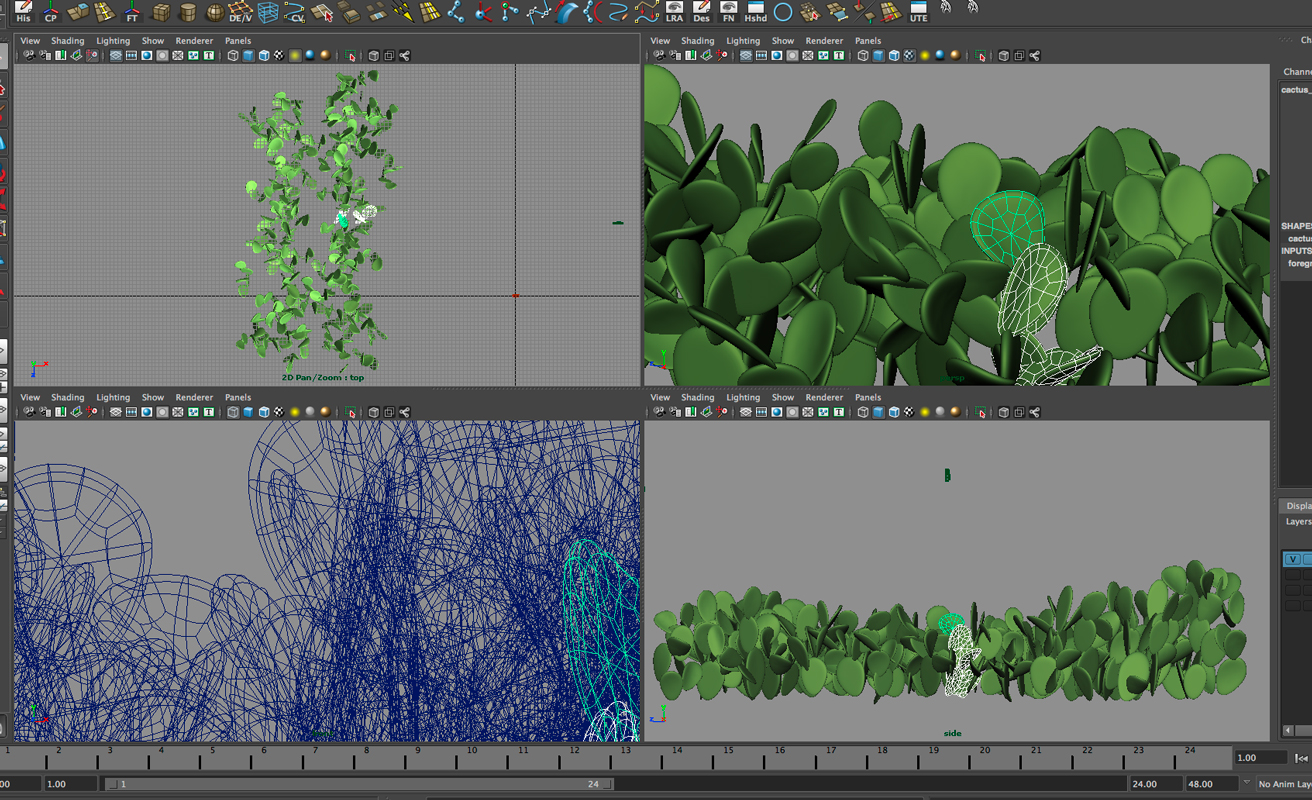The height and width of the screenshot is (800, 1312).
Task: Switch to the Display tab of layer editor
Action: pyautogui.click(x=1298, y=506)
